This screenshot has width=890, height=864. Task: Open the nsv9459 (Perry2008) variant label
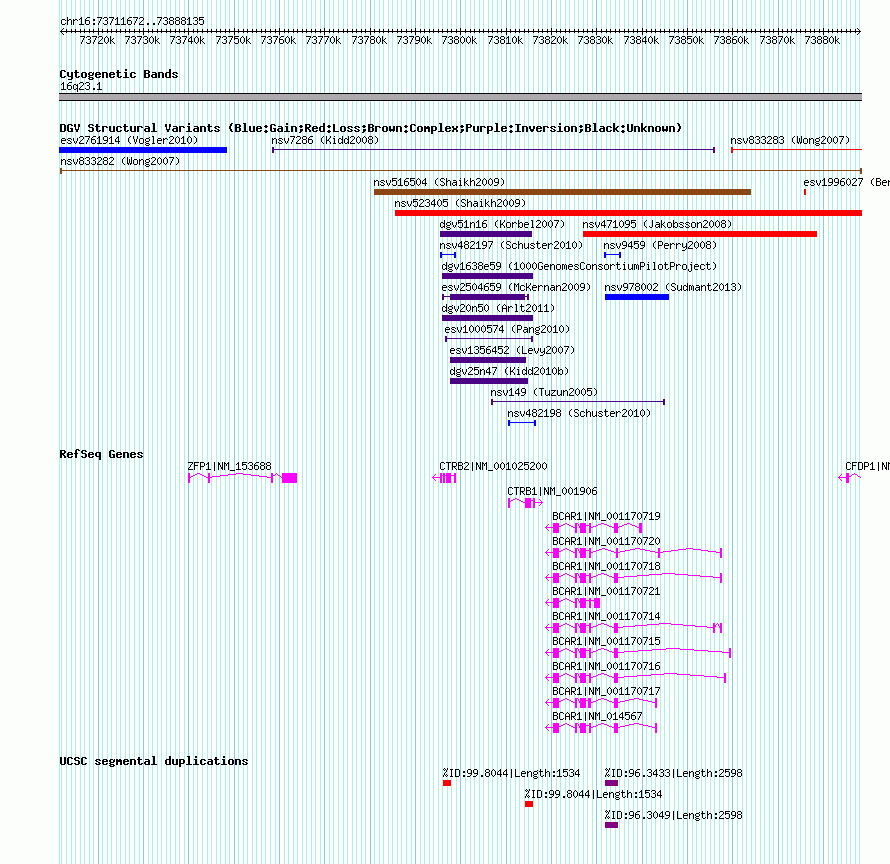660,245
